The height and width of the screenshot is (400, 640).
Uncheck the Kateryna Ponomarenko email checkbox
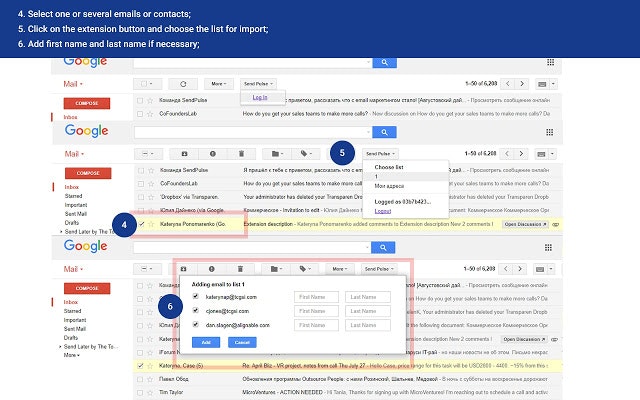pos(141,224)
